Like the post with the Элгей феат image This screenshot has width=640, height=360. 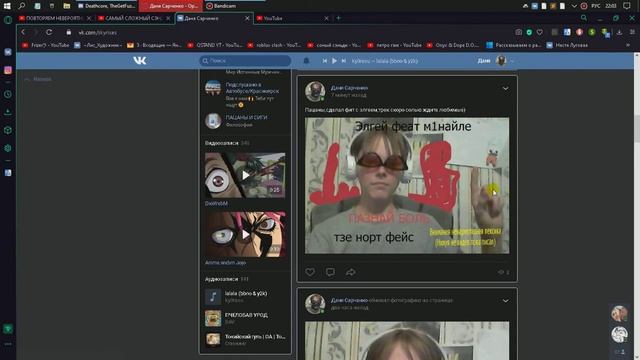pyautogui.click(x=310, y=272)
